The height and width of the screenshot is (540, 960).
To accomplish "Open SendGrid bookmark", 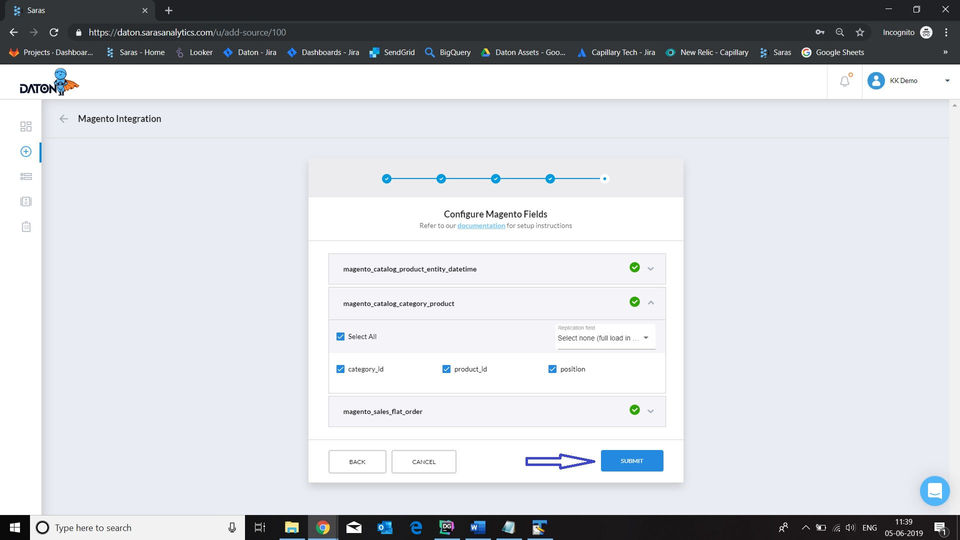I will [x=392, y=53].
